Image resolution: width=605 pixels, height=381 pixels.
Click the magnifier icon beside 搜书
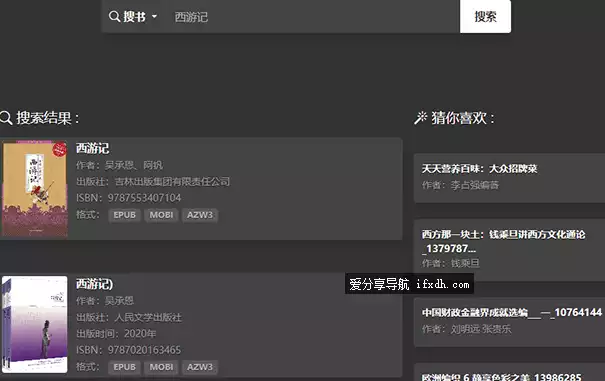click(x=114, y=17)
